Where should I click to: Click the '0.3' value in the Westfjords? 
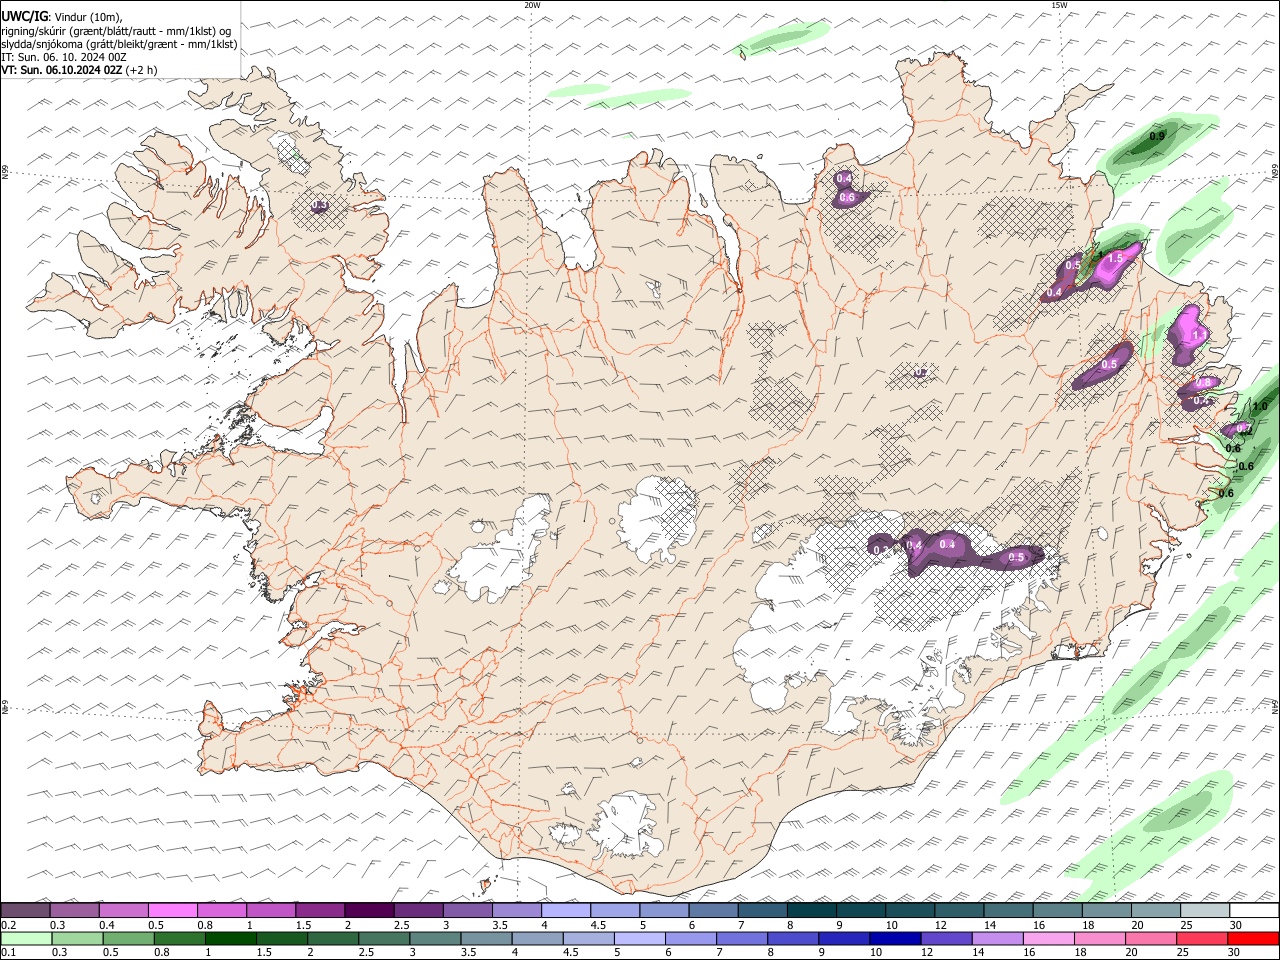pos(320,205)
